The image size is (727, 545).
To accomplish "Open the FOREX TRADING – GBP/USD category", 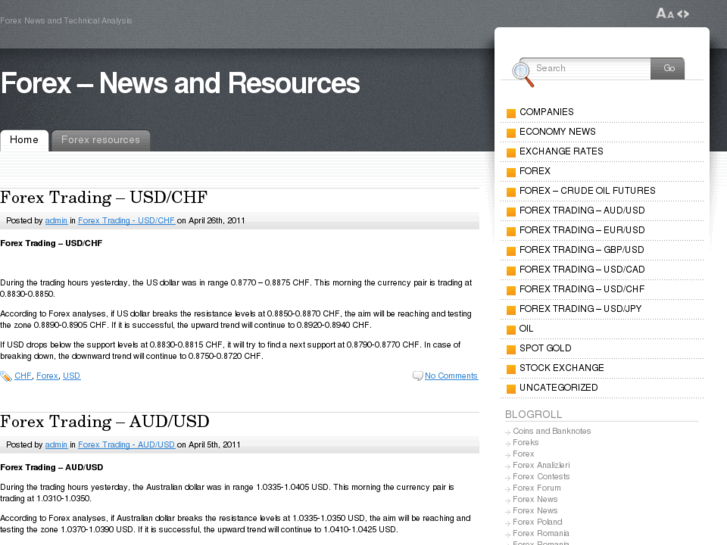I will (x=581, y=250).
